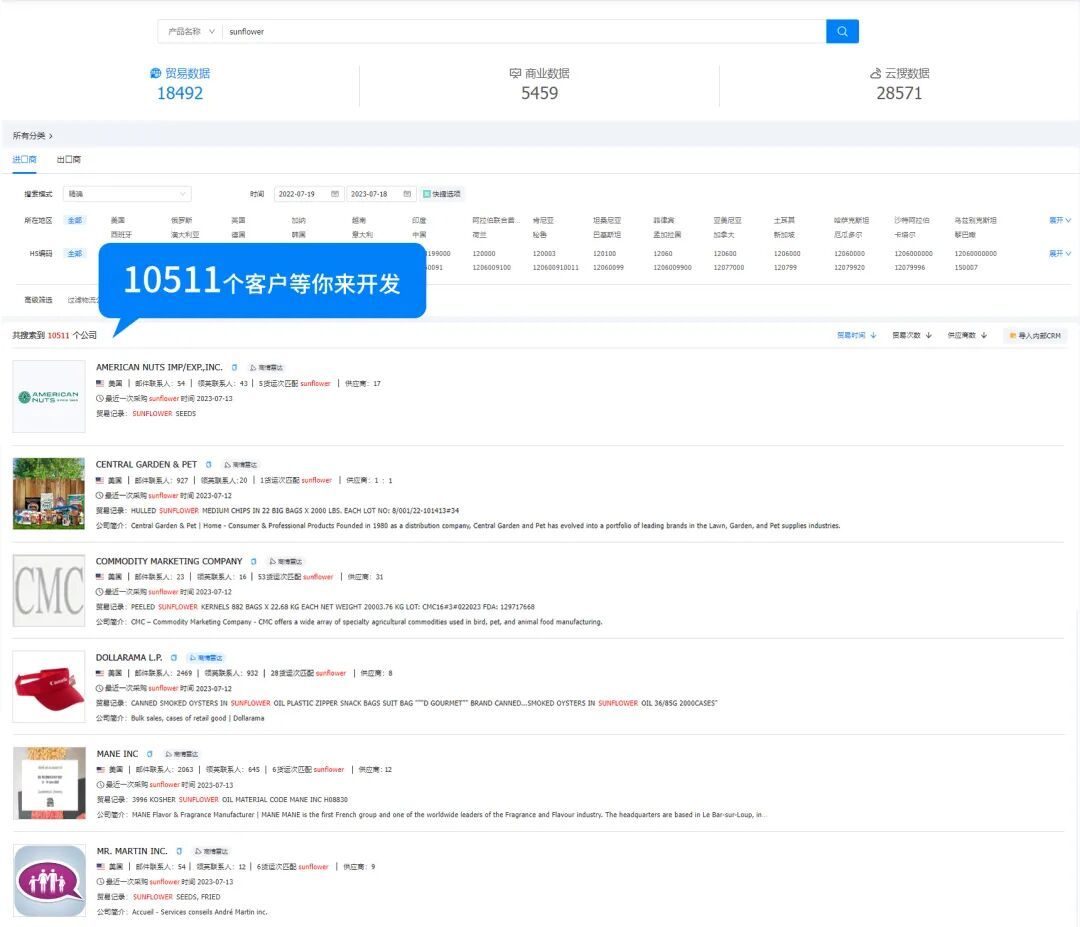Click the 导入内部CRM import button
The width and height of the screenshot is (1080, 927).
(1035, 335)
